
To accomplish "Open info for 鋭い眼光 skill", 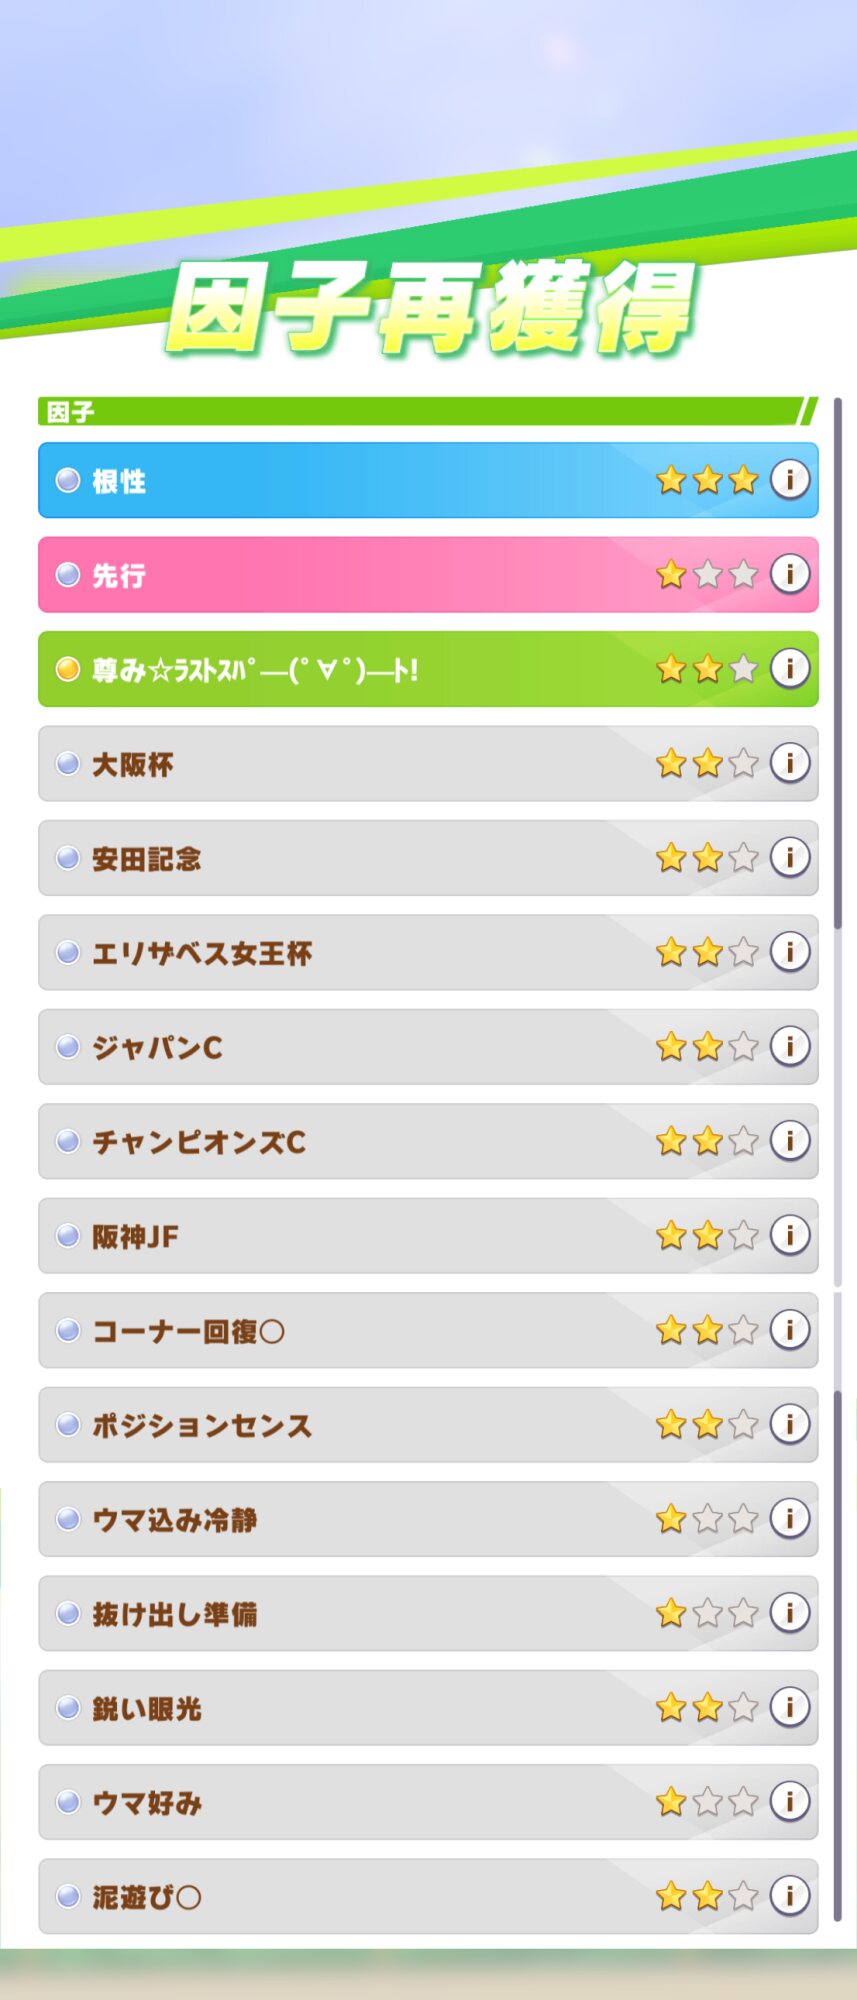I will [789, 1707].
